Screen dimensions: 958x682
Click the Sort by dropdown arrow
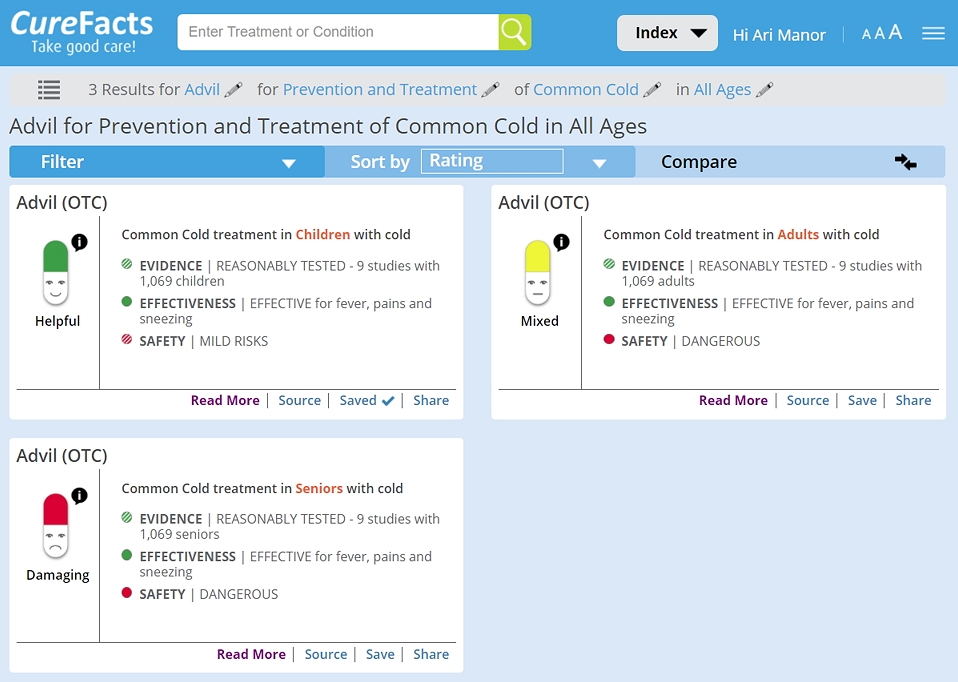pyautogui.click(x=599, y=163)
